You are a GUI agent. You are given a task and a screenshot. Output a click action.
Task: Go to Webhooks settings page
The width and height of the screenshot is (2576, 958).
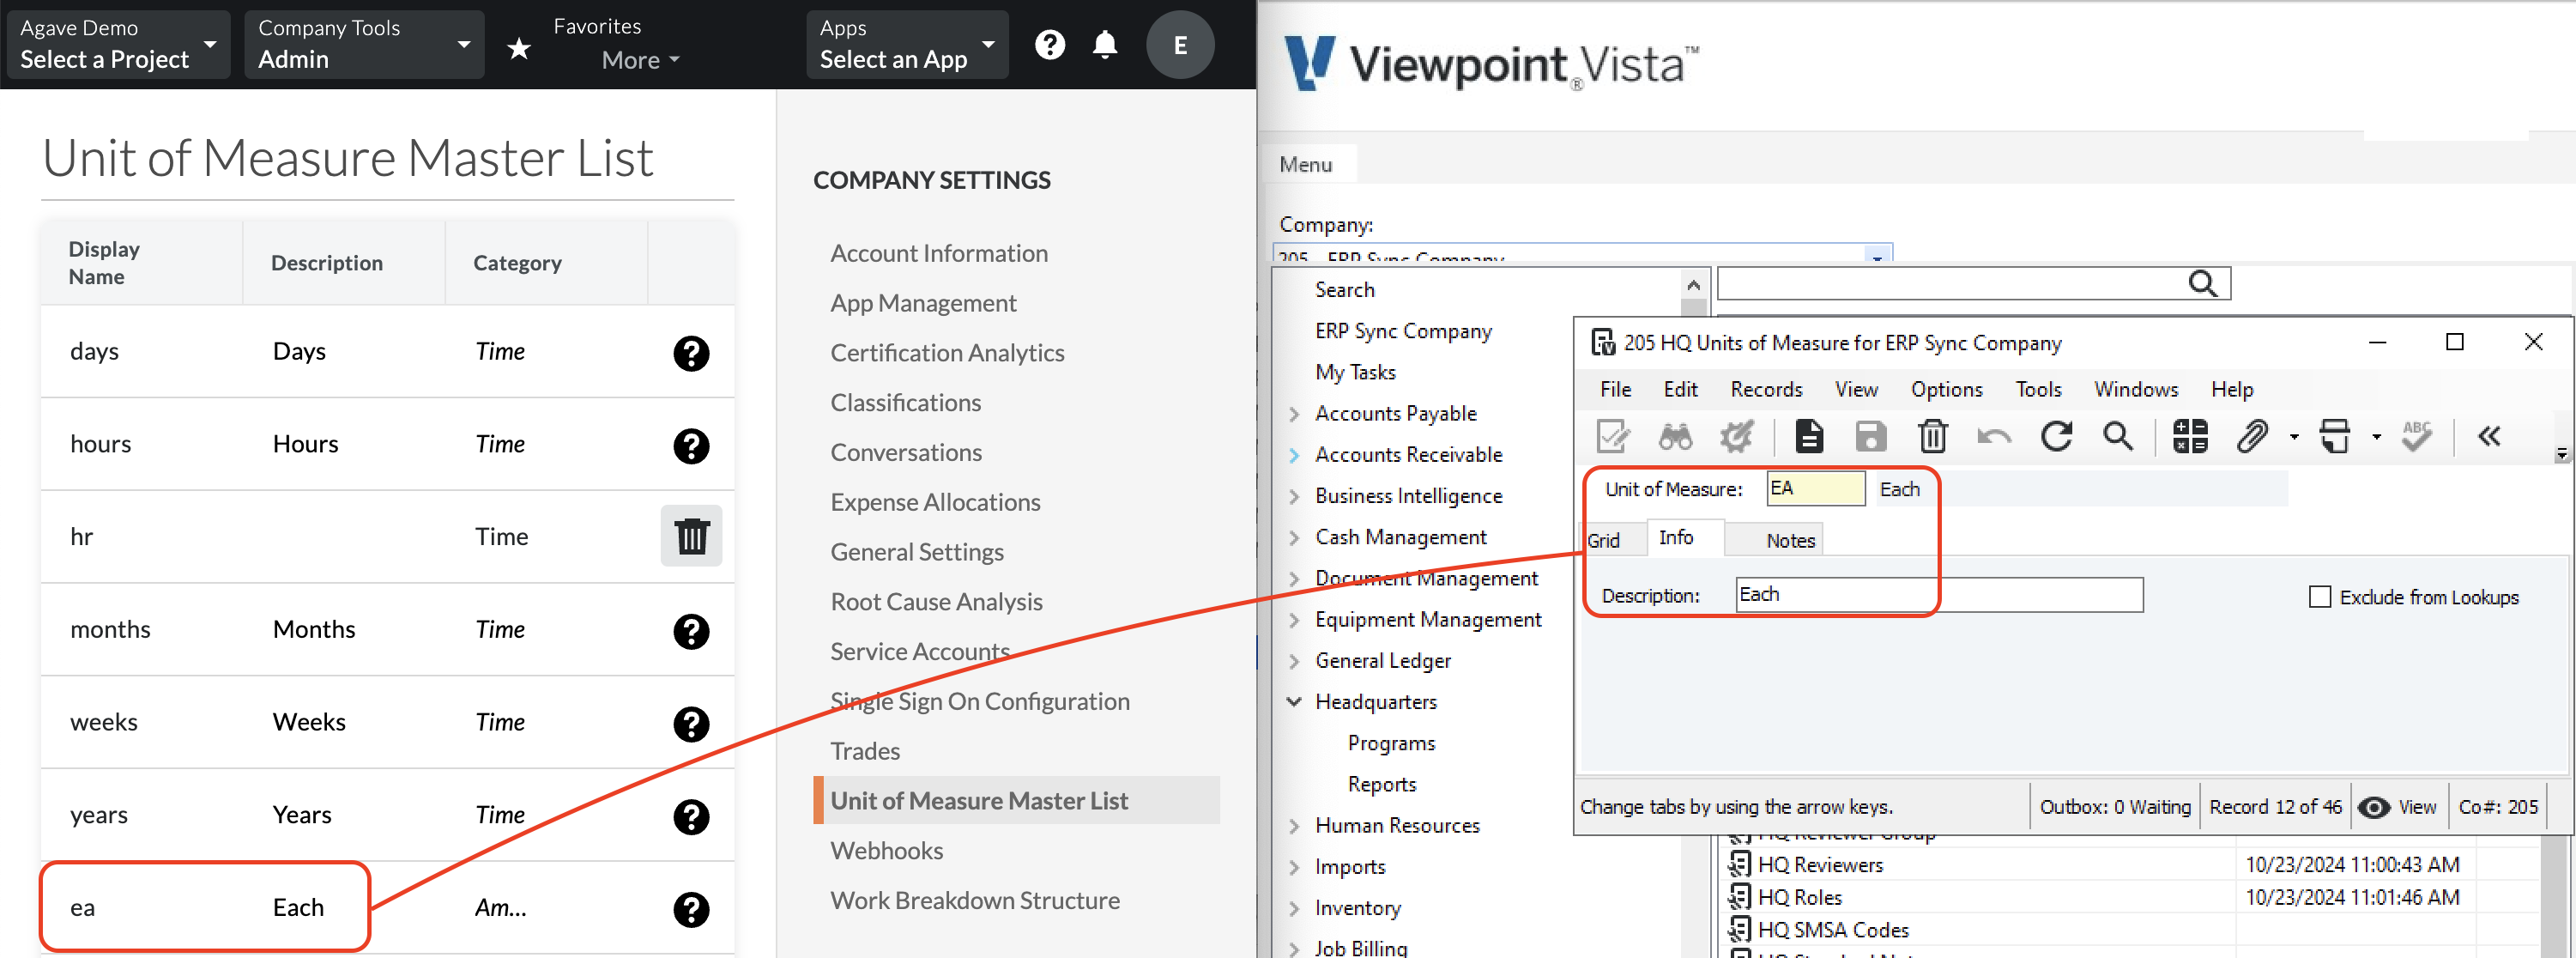[x=886, y=851]
